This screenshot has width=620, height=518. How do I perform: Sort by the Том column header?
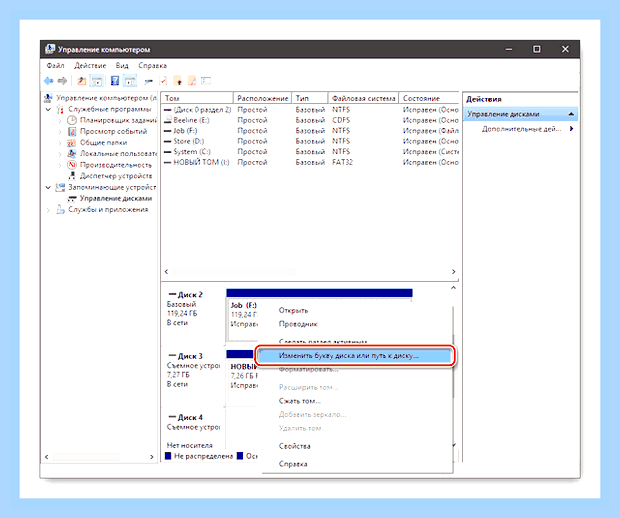[197, 98]
